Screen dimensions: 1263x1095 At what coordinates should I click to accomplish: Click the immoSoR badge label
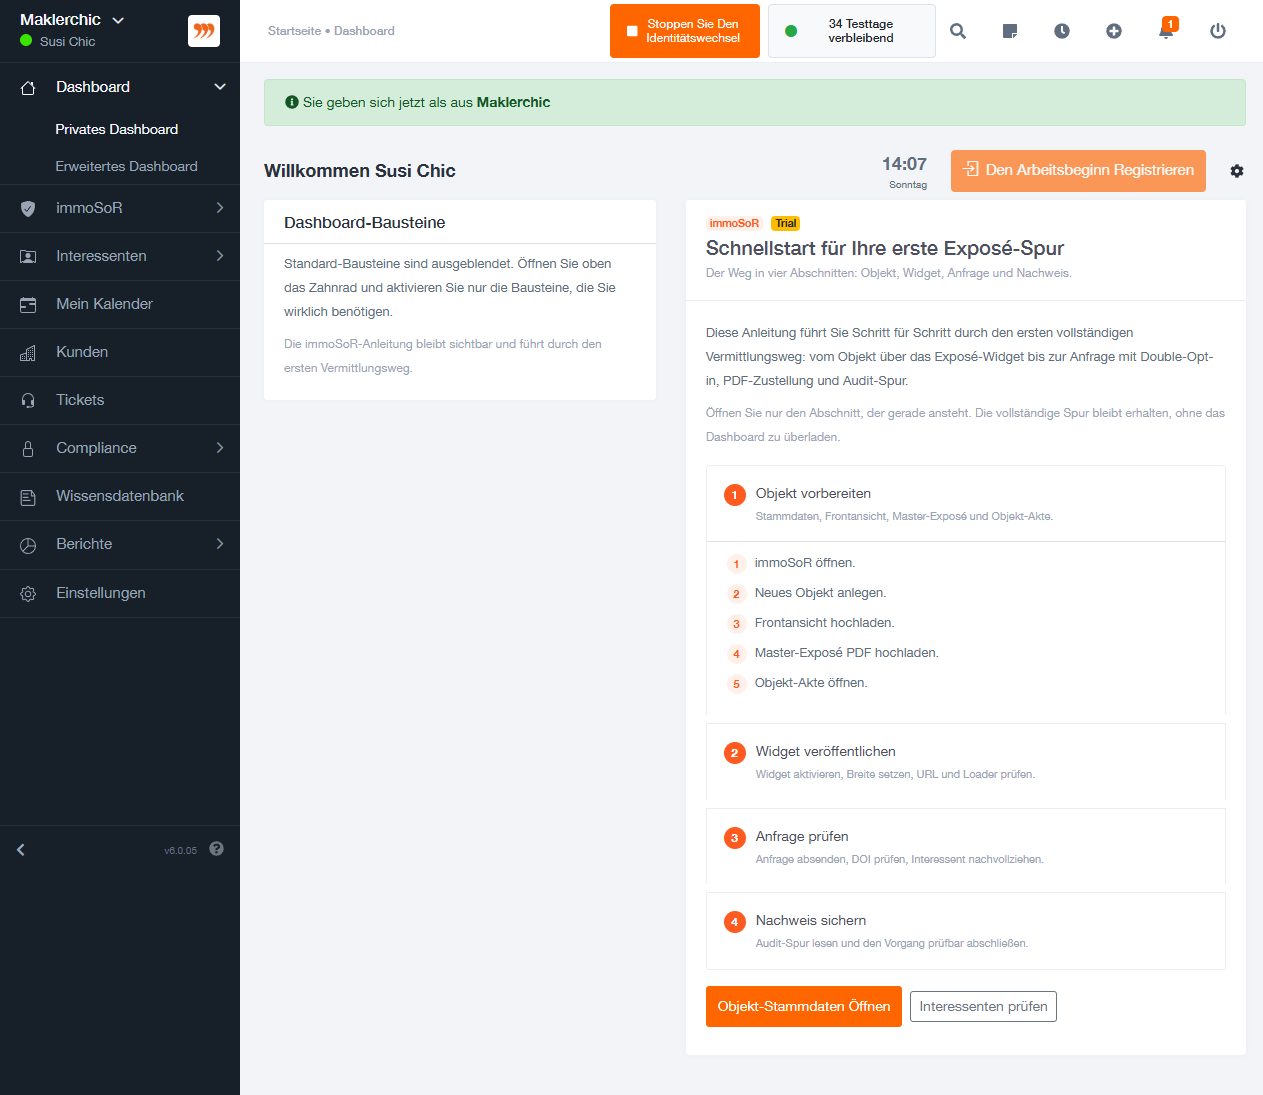click(x=734, y=223)
